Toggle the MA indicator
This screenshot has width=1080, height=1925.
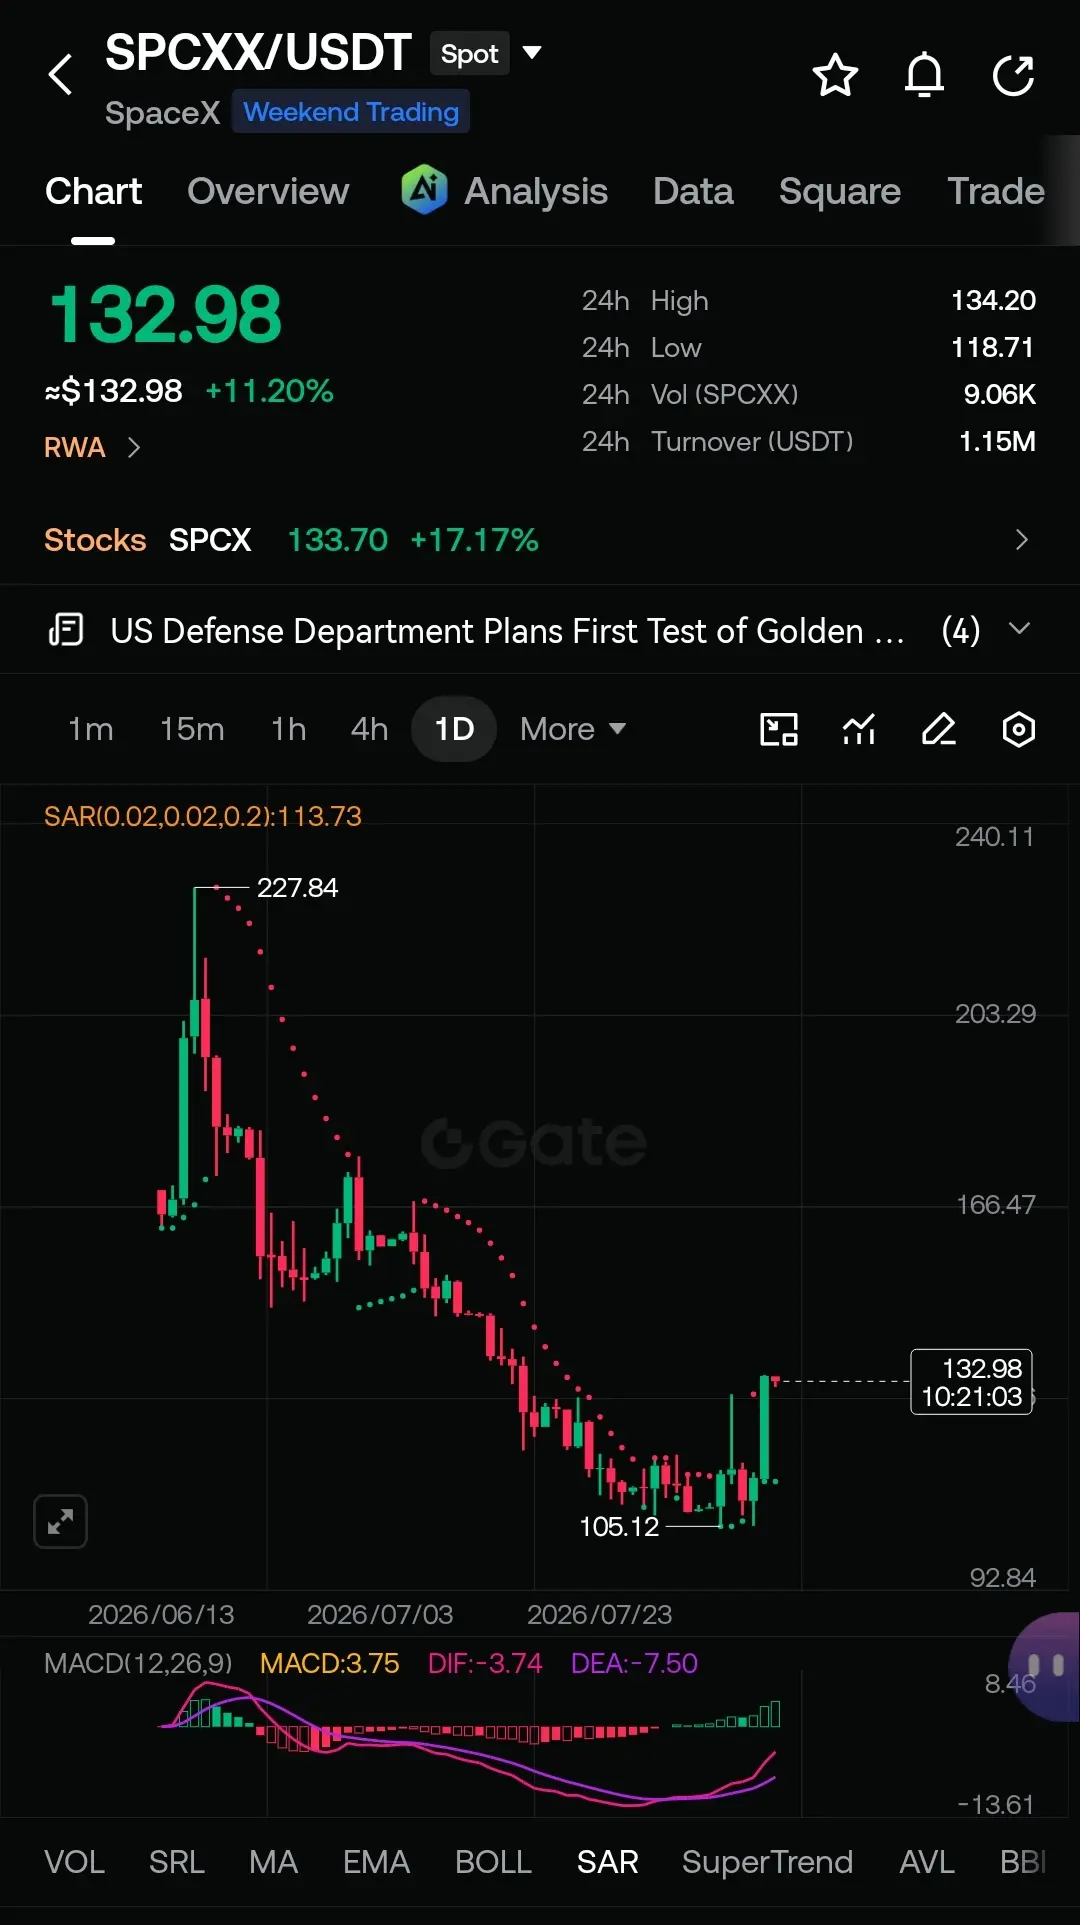273,1862
